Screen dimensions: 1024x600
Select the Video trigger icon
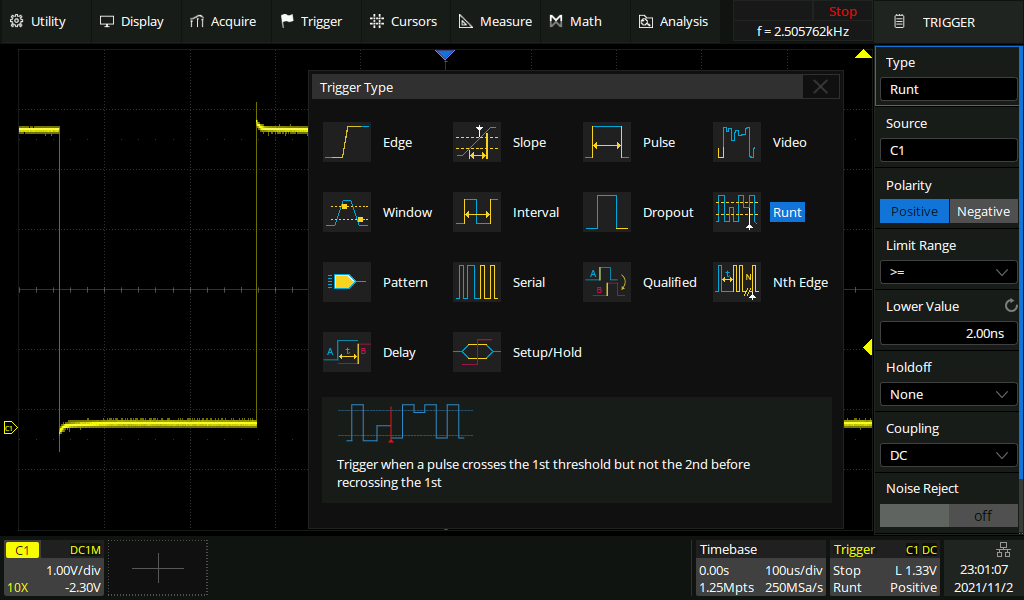pos(737,143)
